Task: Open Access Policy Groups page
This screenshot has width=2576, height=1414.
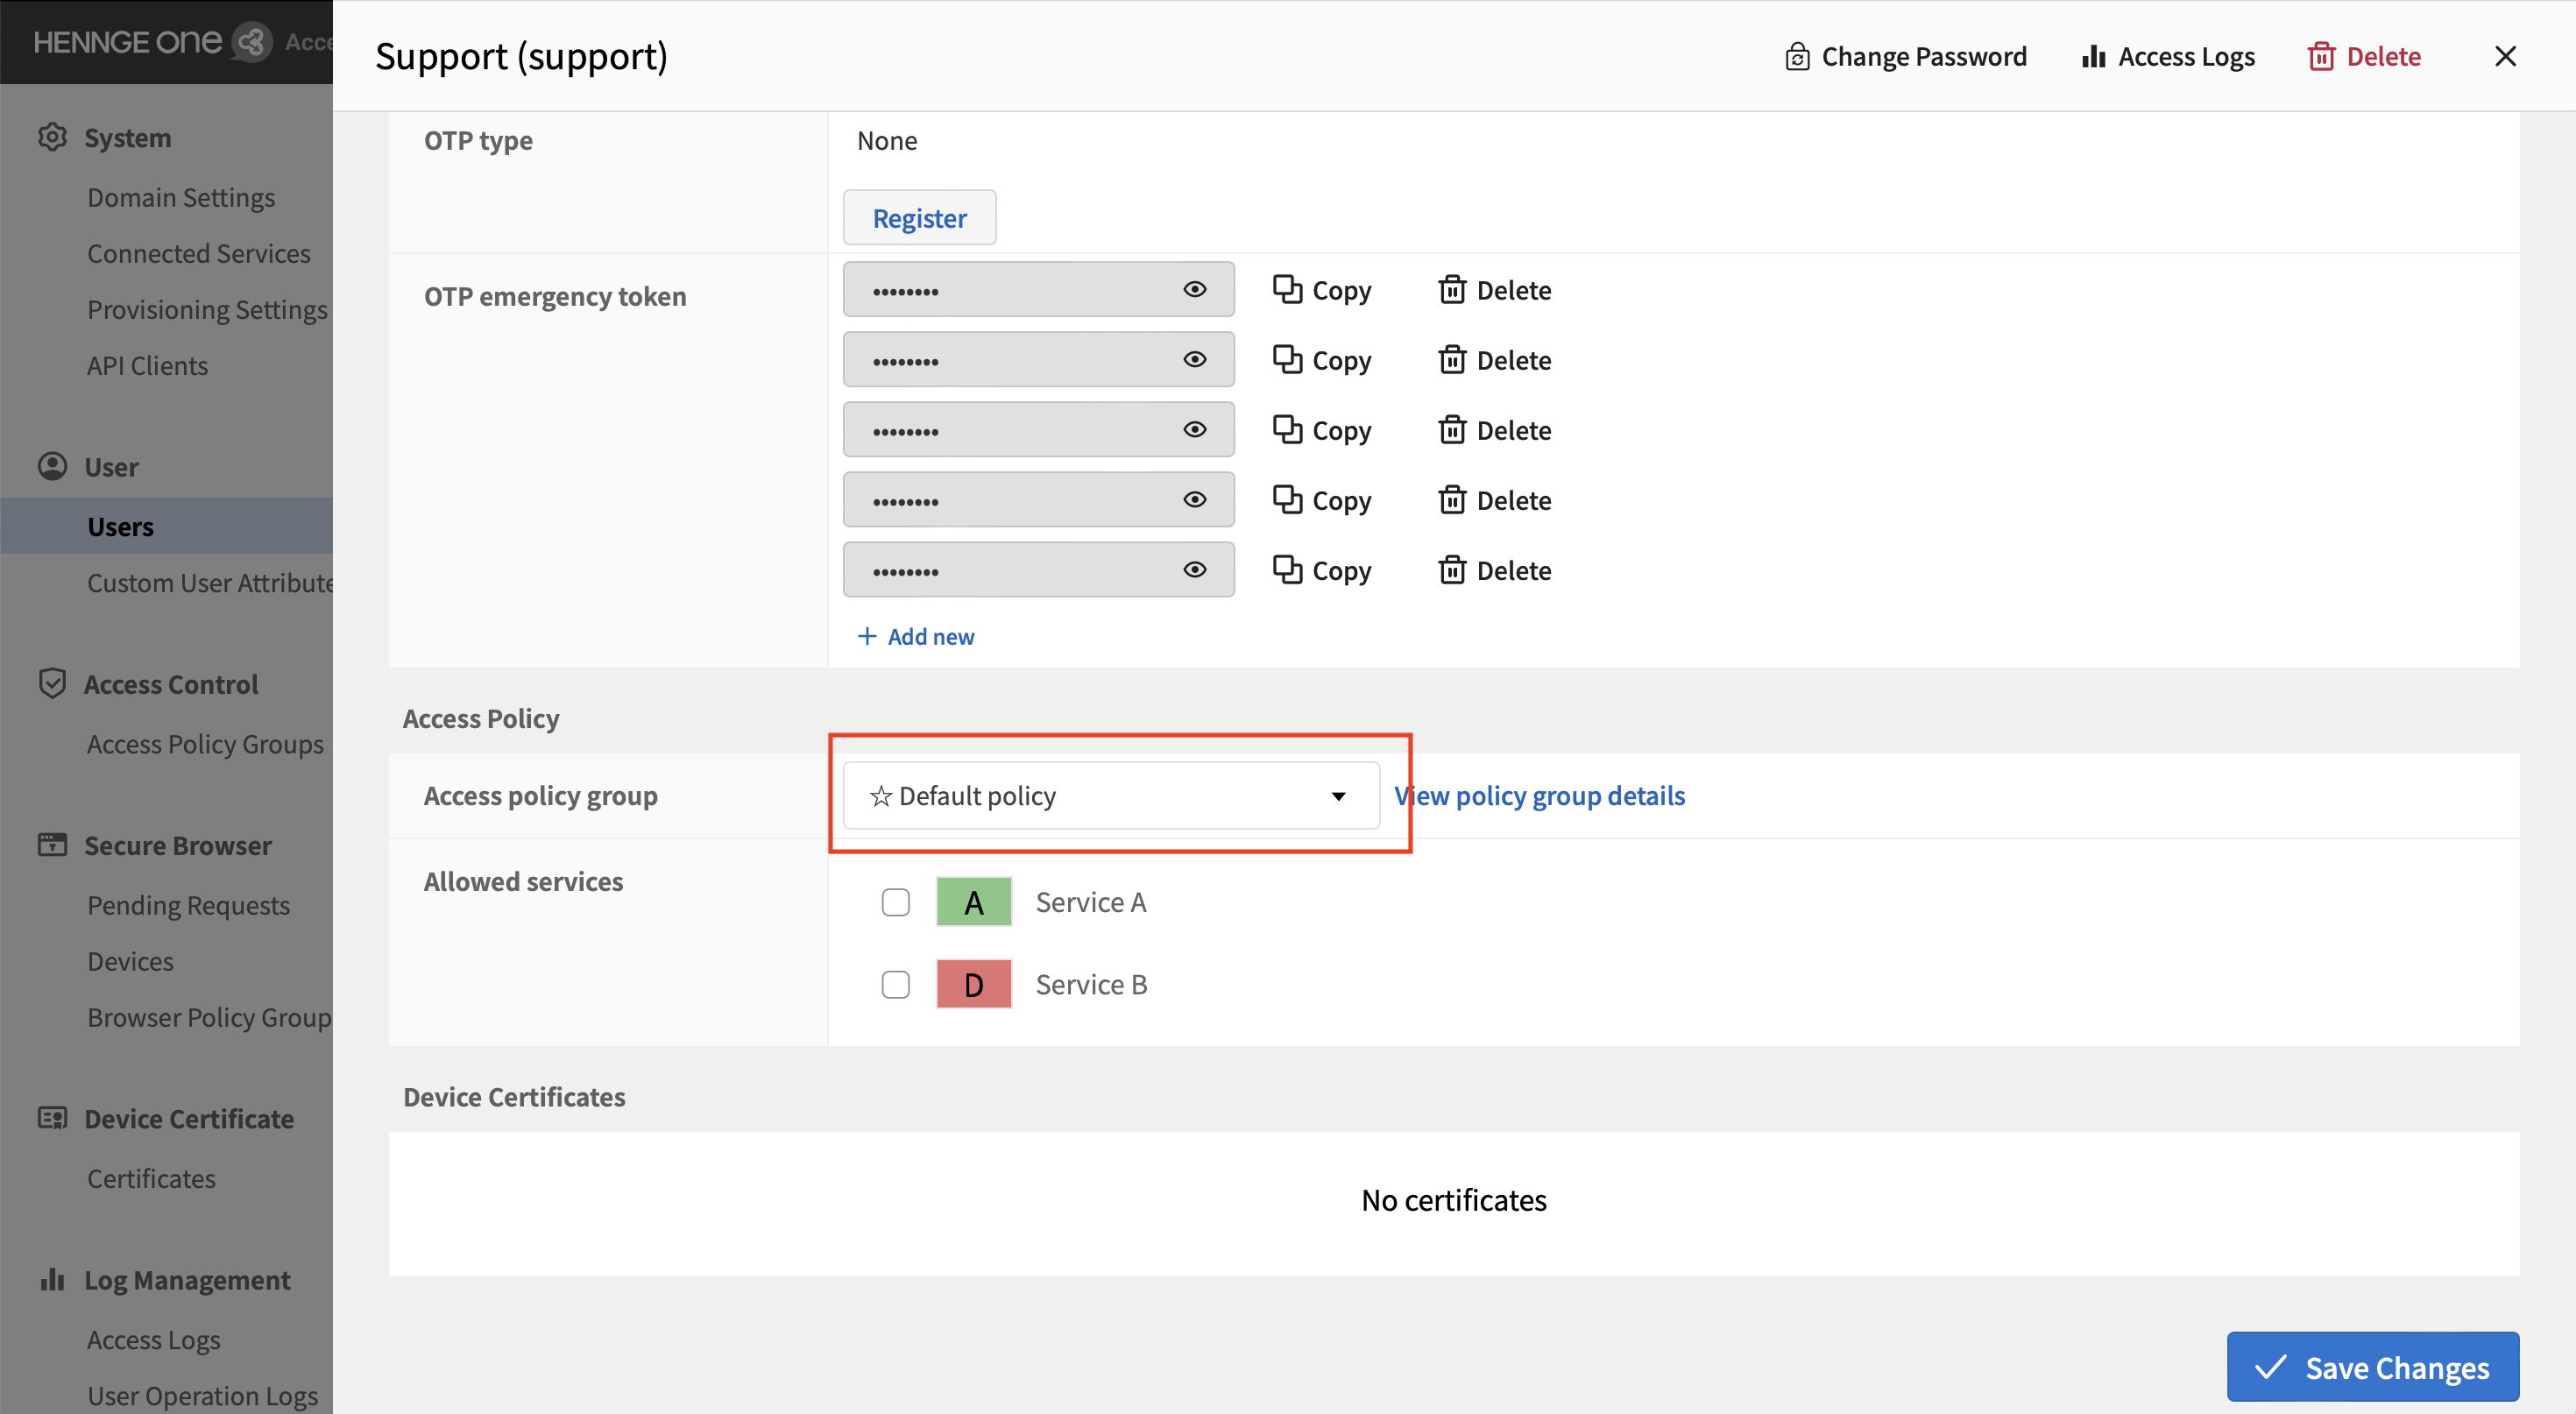Action: coord(205,743)
